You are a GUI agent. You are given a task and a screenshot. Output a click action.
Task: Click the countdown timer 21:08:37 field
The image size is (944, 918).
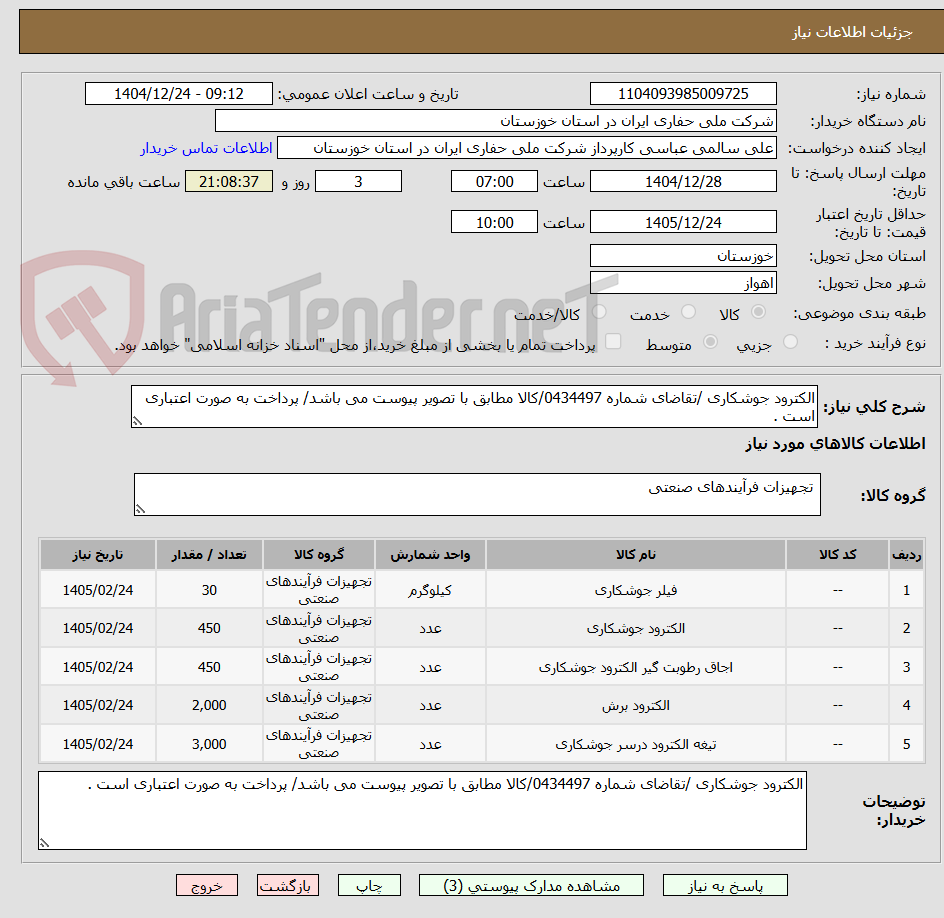point(229,181)
